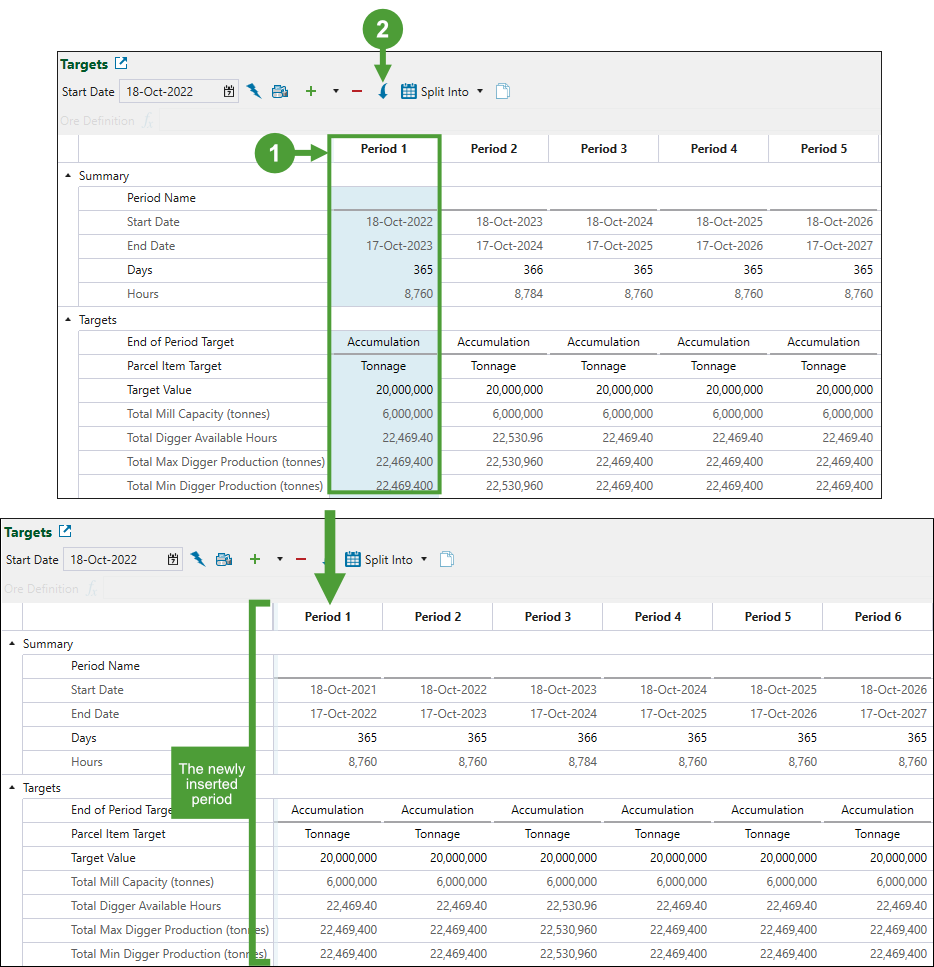Screen dimensions: 934x967
Task: Click upper cell with end date 17-Oct-2027
Action: tap(824, 245)
